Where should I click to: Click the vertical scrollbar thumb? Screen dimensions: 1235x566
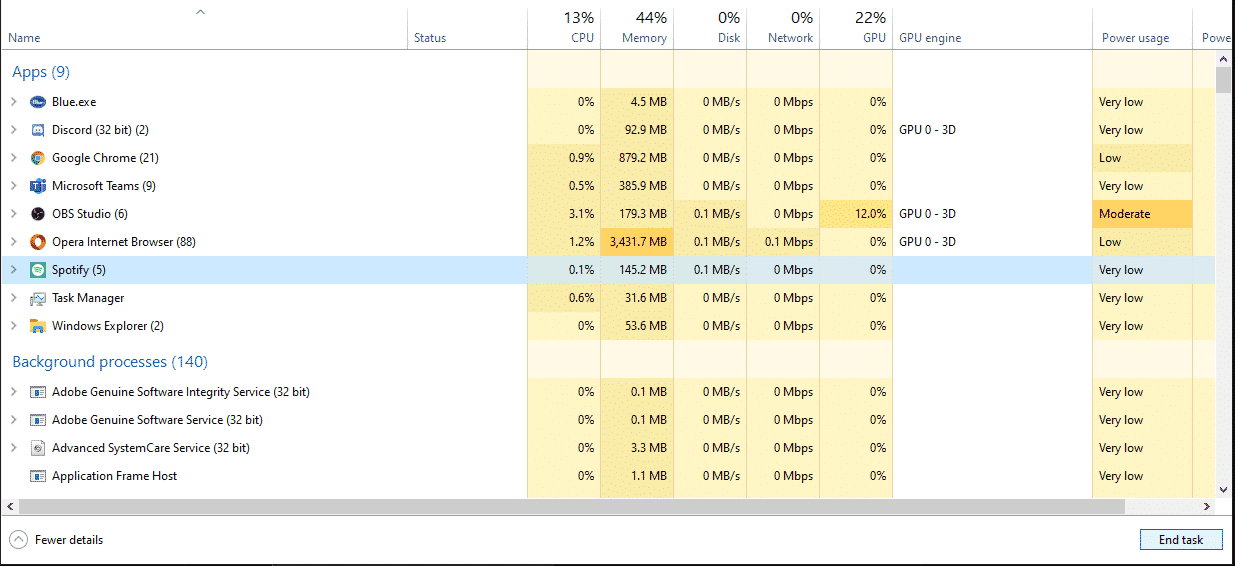point(1223,80)
